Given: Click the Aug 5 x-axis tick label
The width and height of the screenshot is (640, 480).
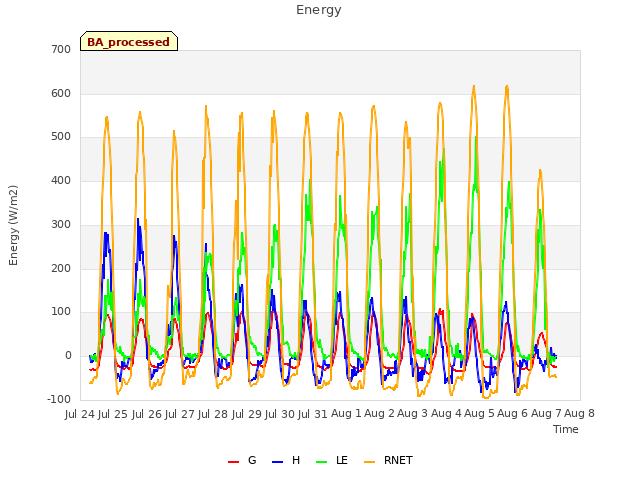Looking at the screenshot, I should click(x=480, y=414).
